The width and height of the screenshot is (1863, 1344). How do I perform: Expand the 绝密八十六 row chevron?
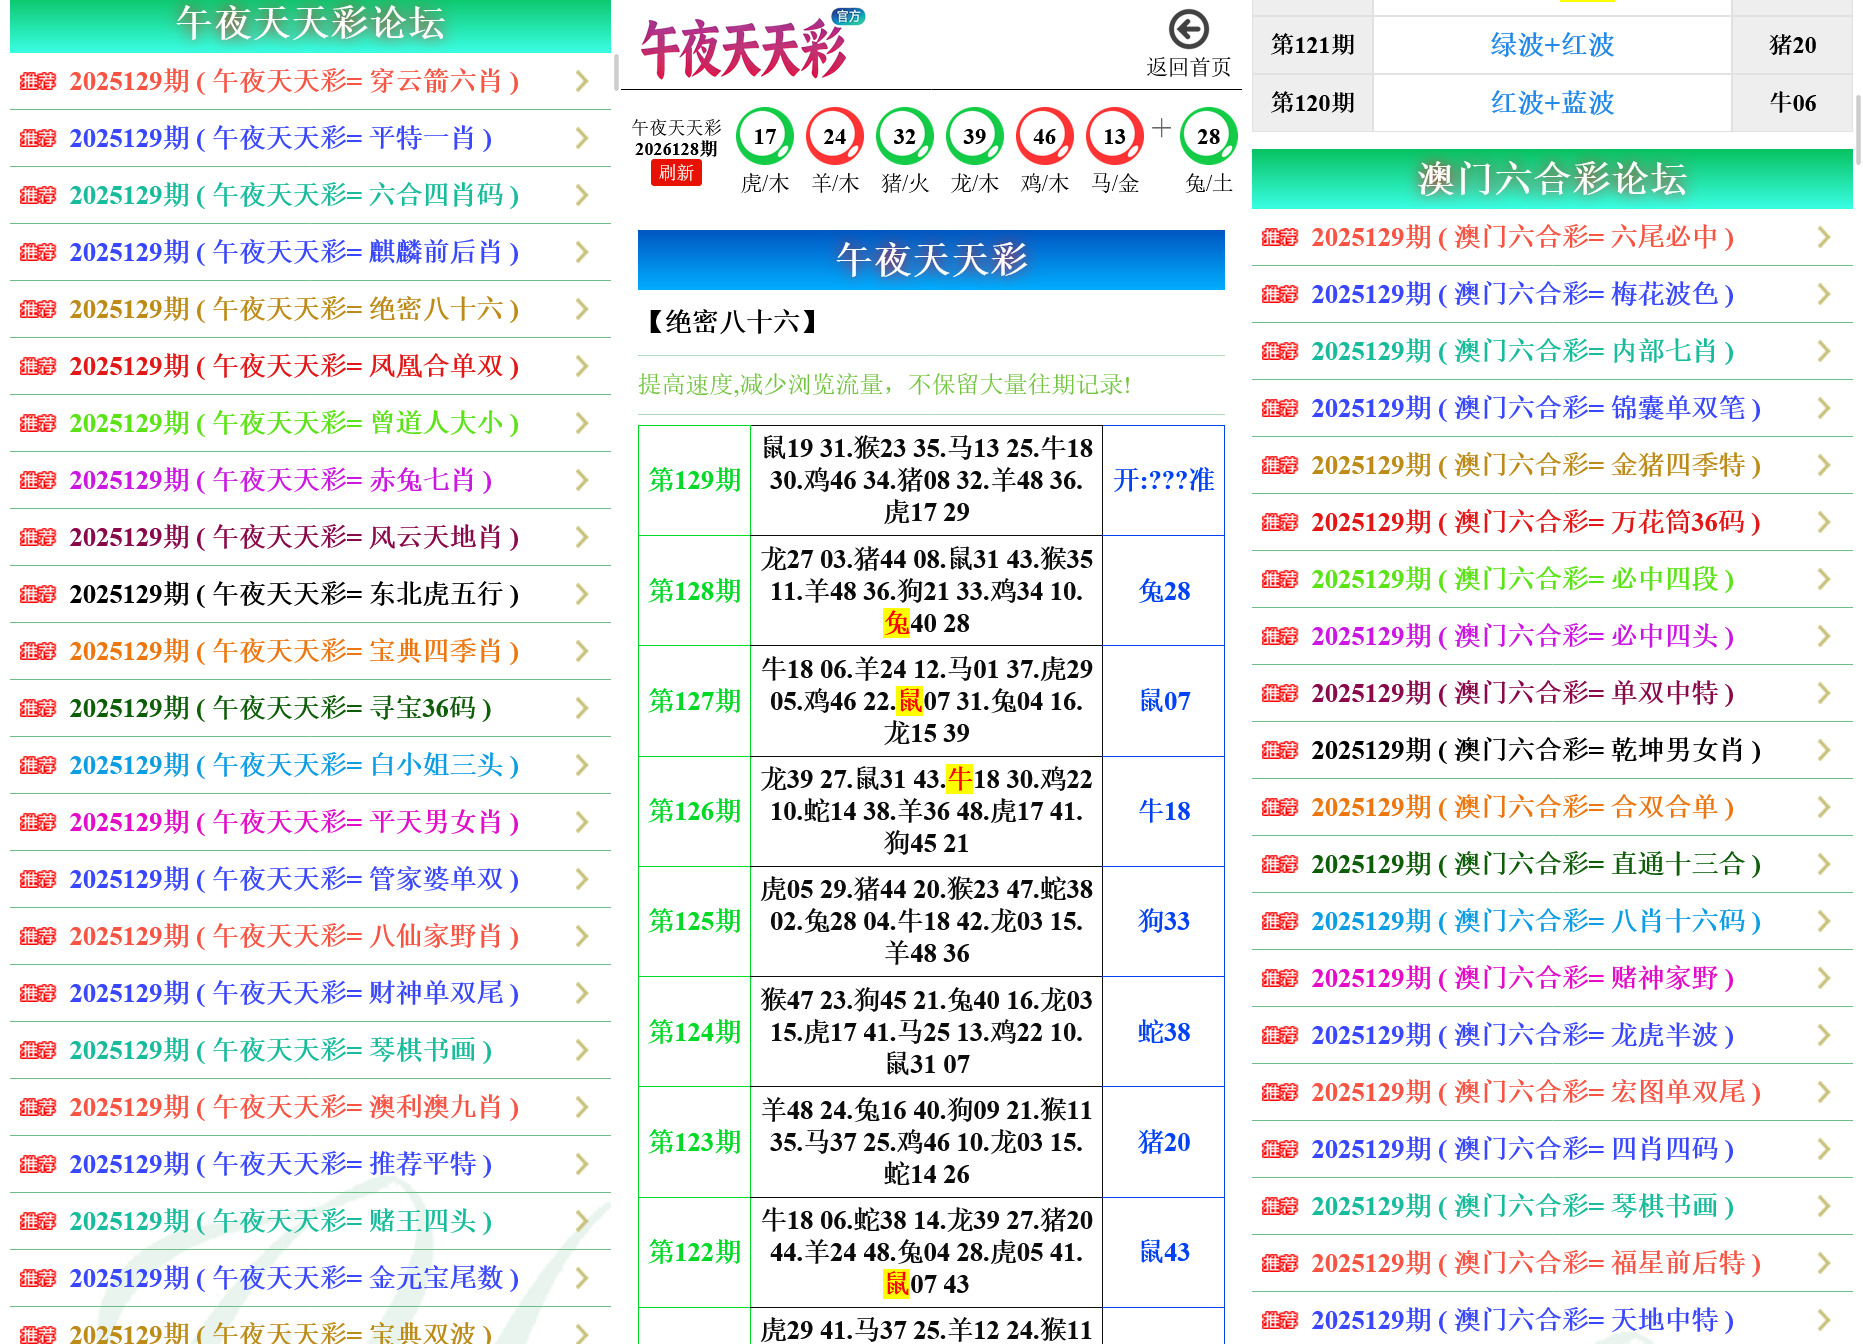(x=582, y=309)
